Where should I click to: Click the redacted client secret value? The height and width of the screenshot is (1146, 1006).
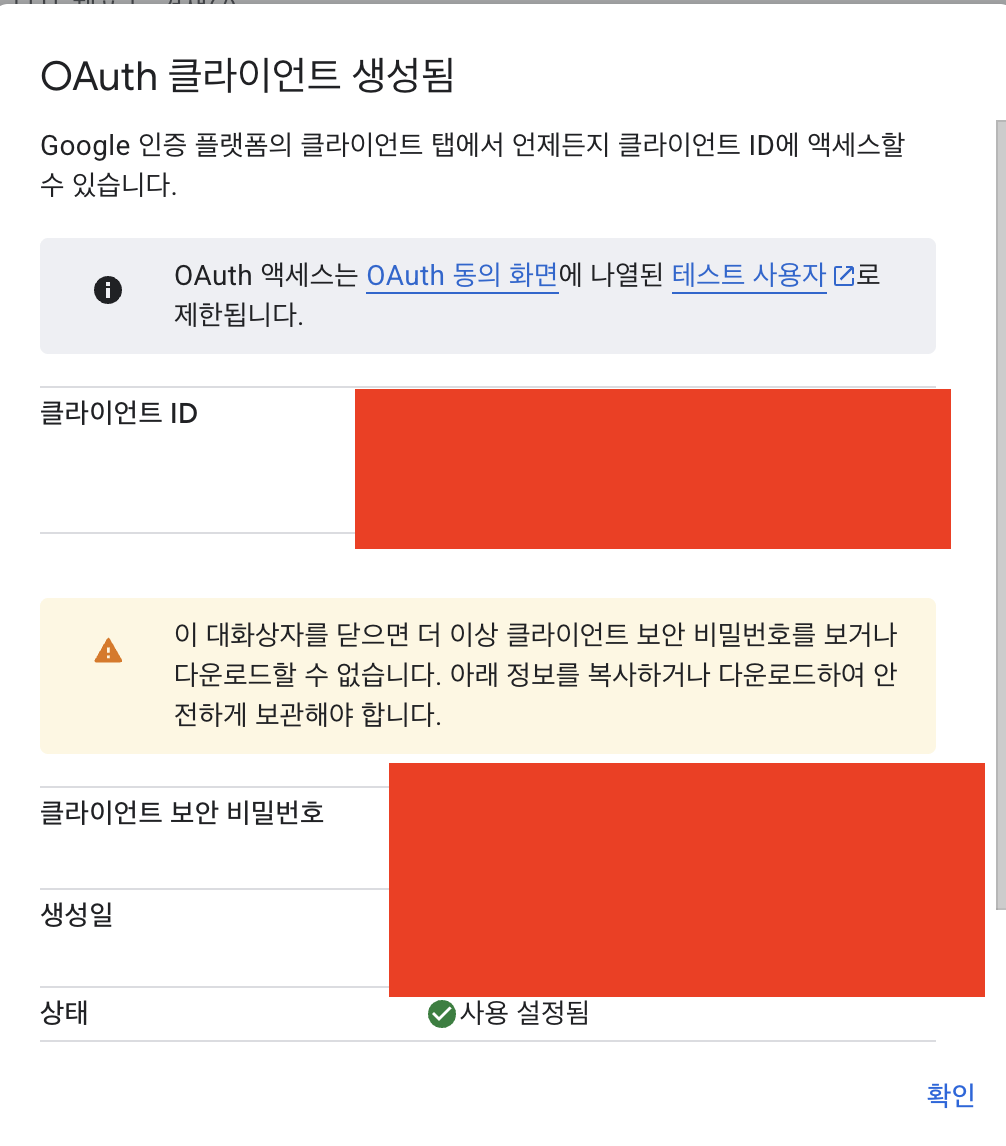[x=686, y=825]
